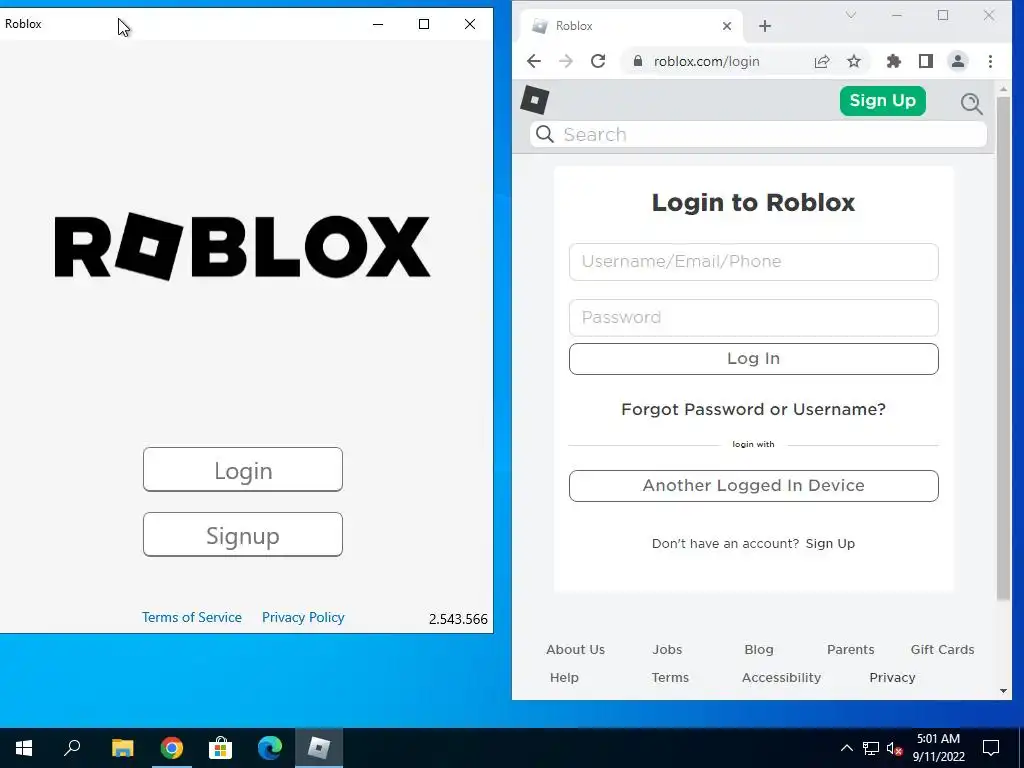The width and height of the screenshot is (1024, 768).
Task: Maximize the Roblox app window
Action: coord(424,24)
